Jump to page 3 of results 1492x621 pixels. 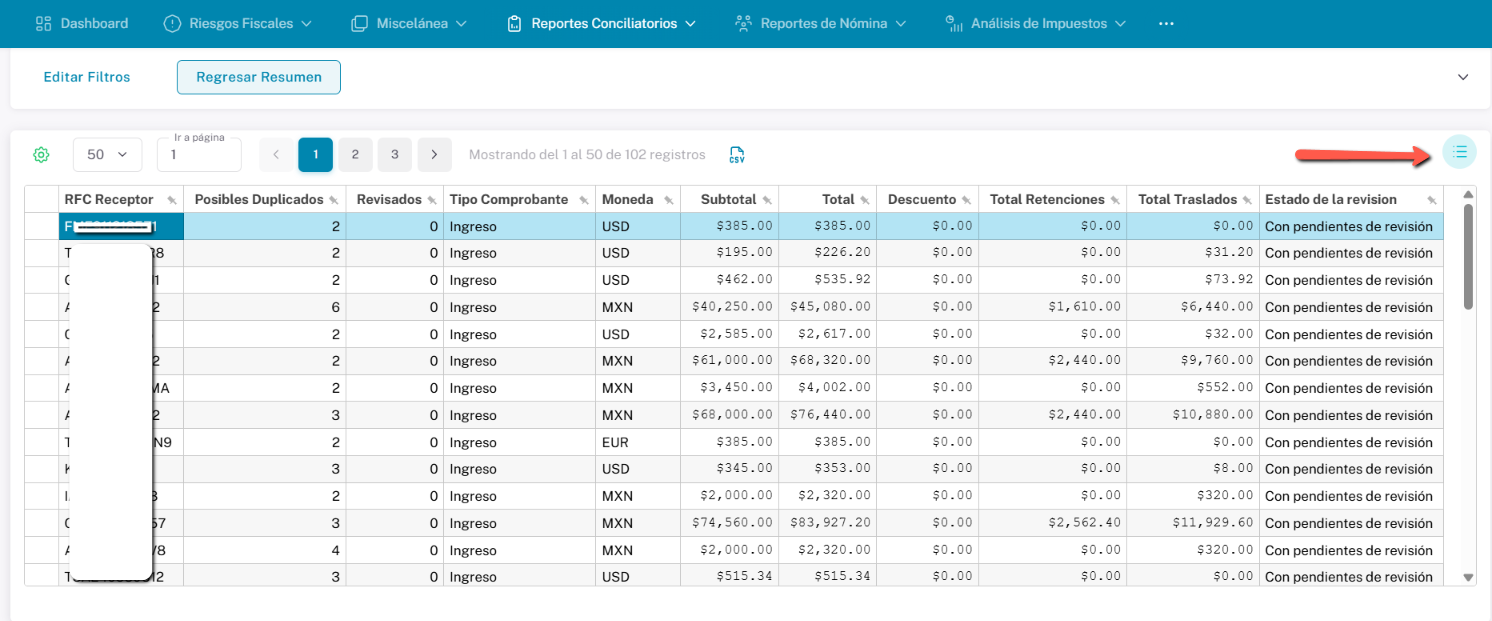395,155
